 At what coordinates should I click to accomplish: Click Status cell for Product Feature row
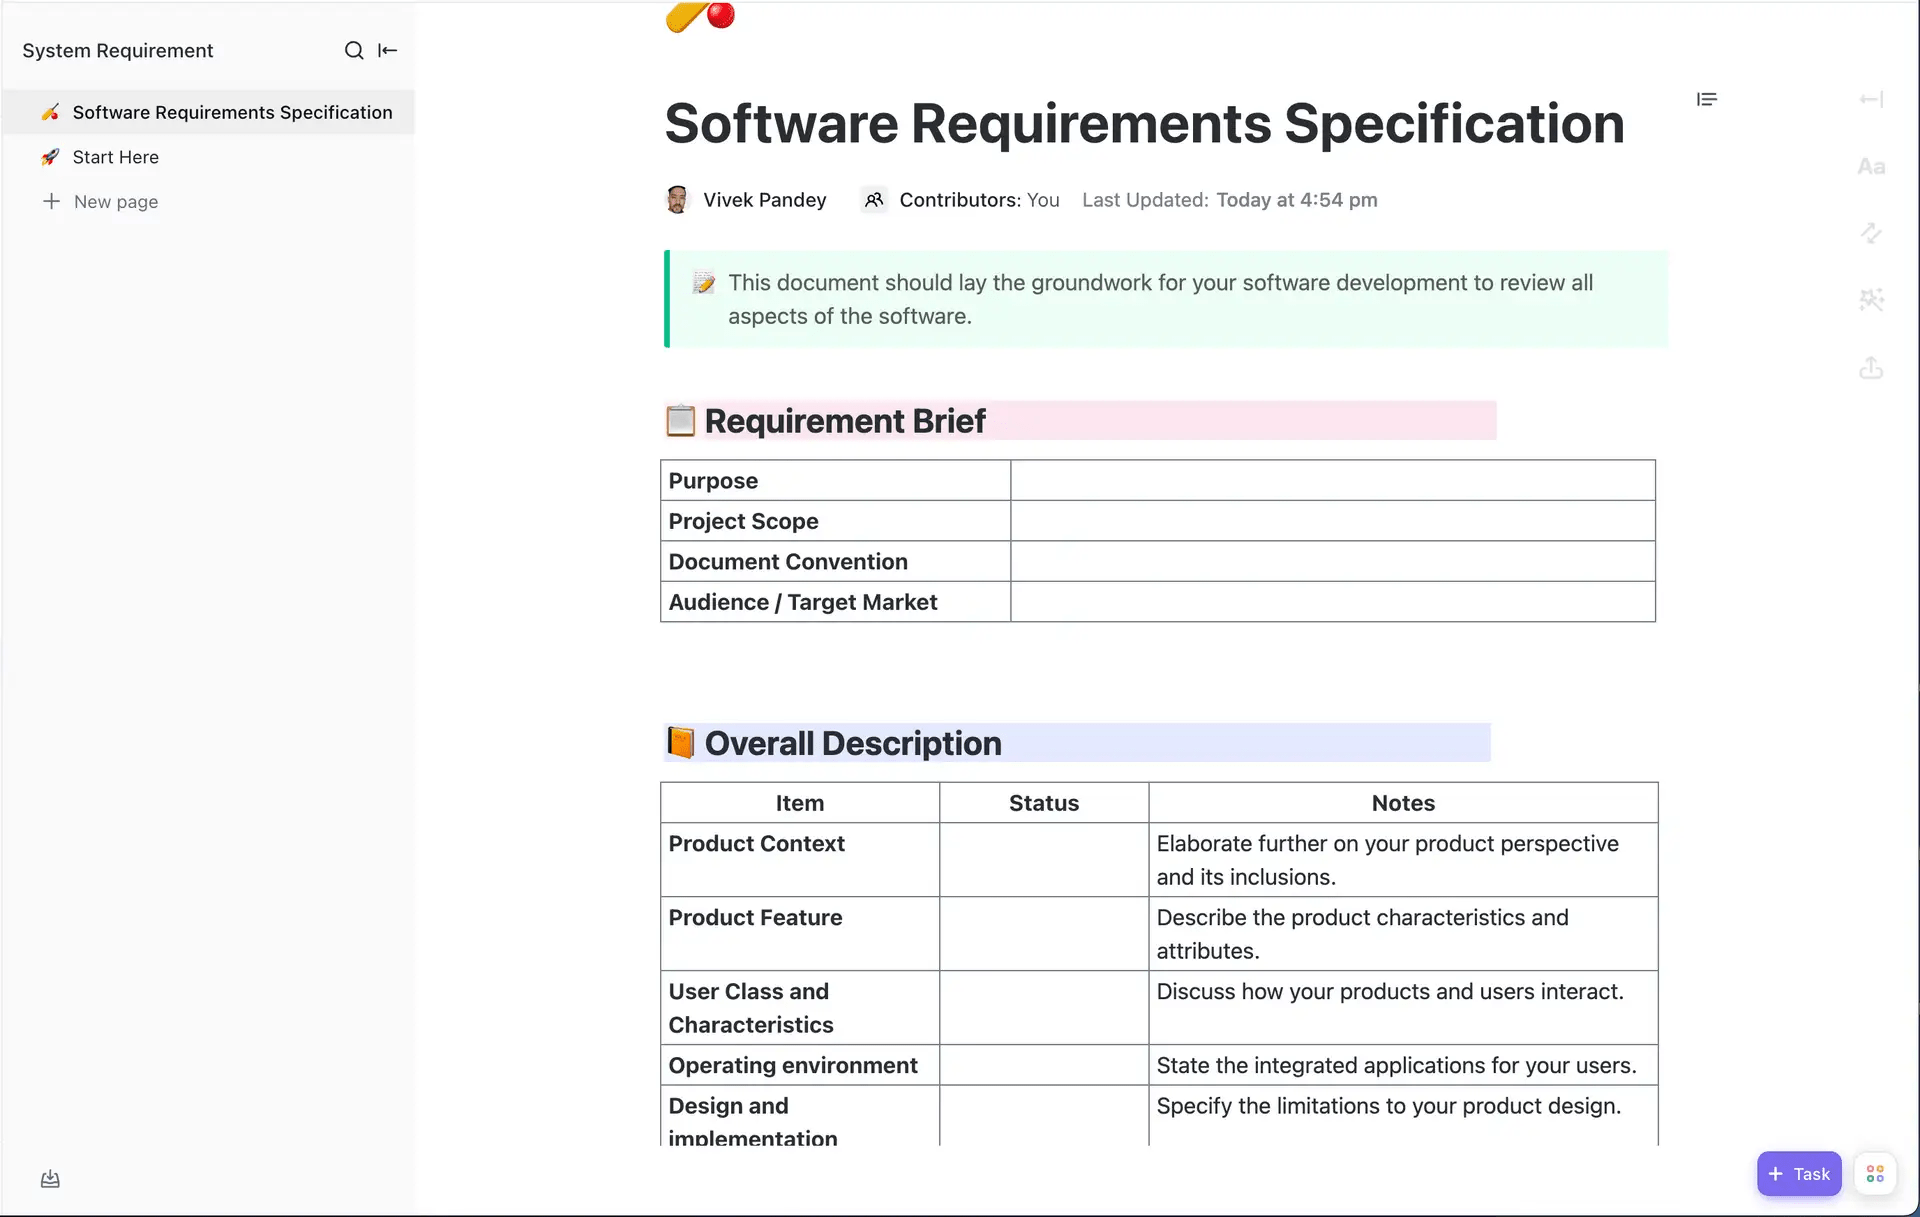point(1044,933)
